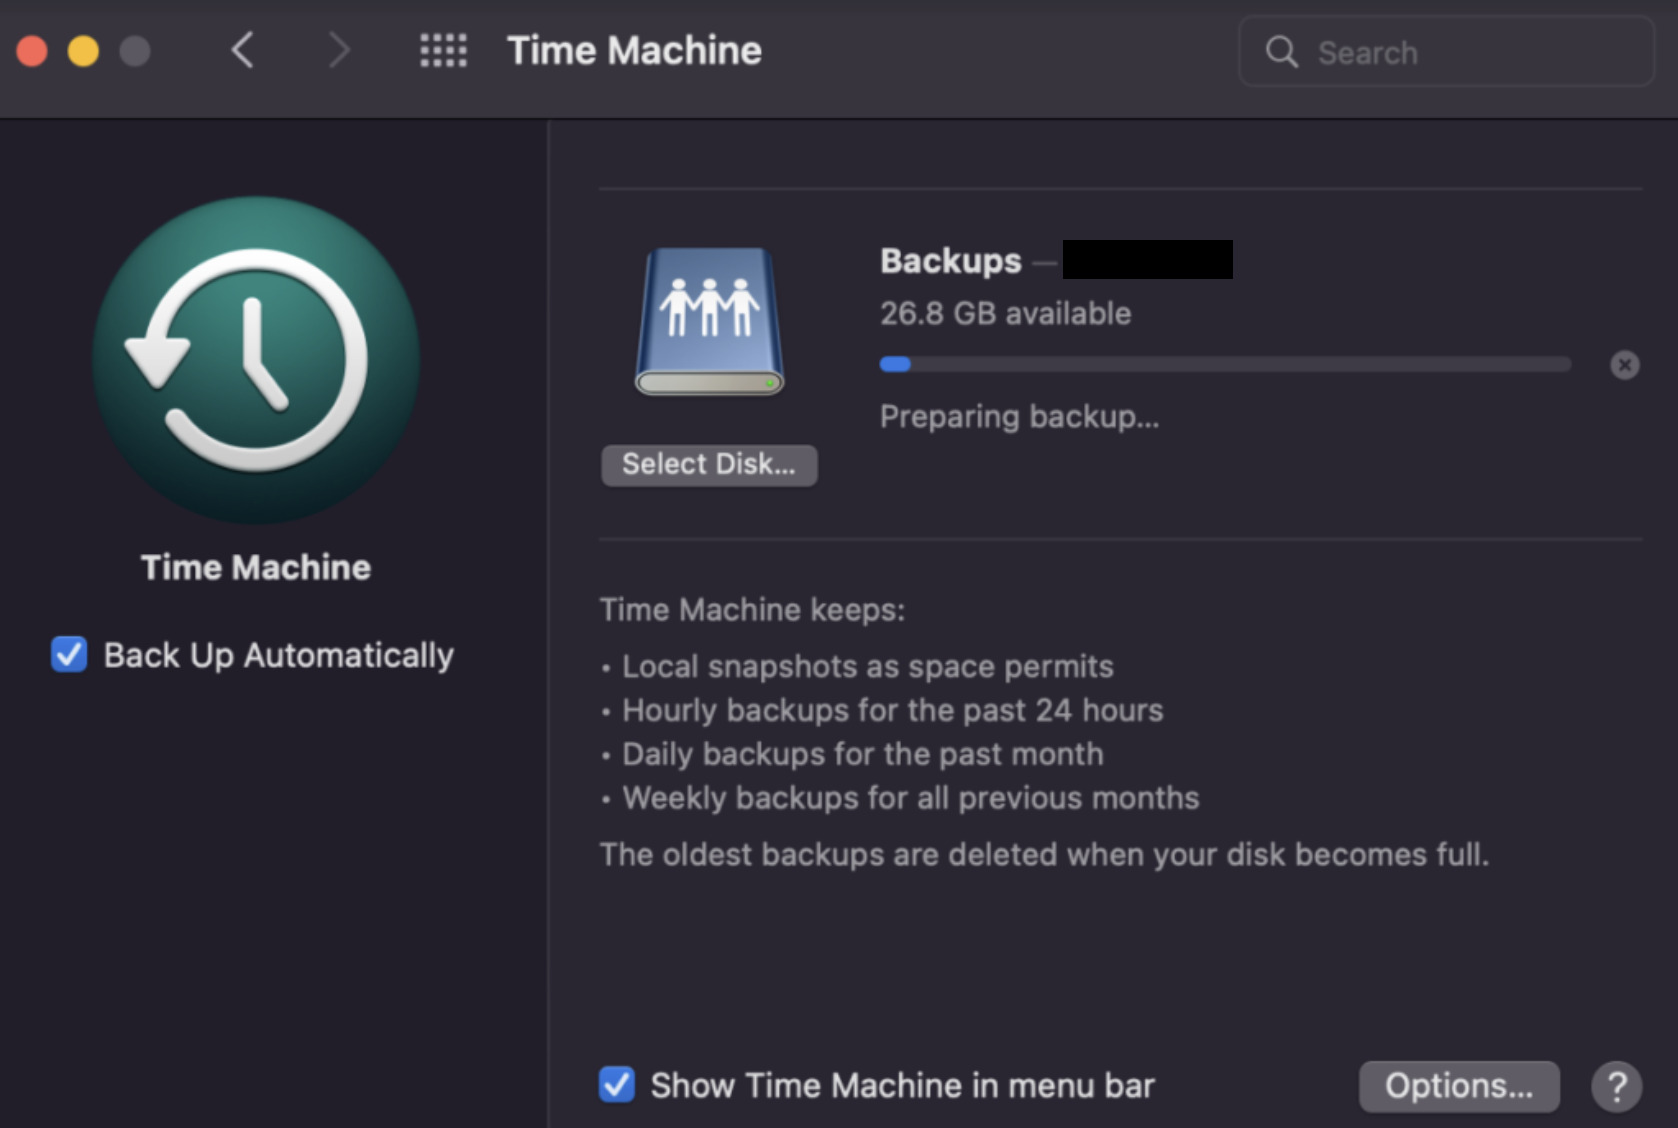This screenshot has height=1128, width=1678.
Task: Click the magnifying glass in the search field
Action: (1281, 52)
